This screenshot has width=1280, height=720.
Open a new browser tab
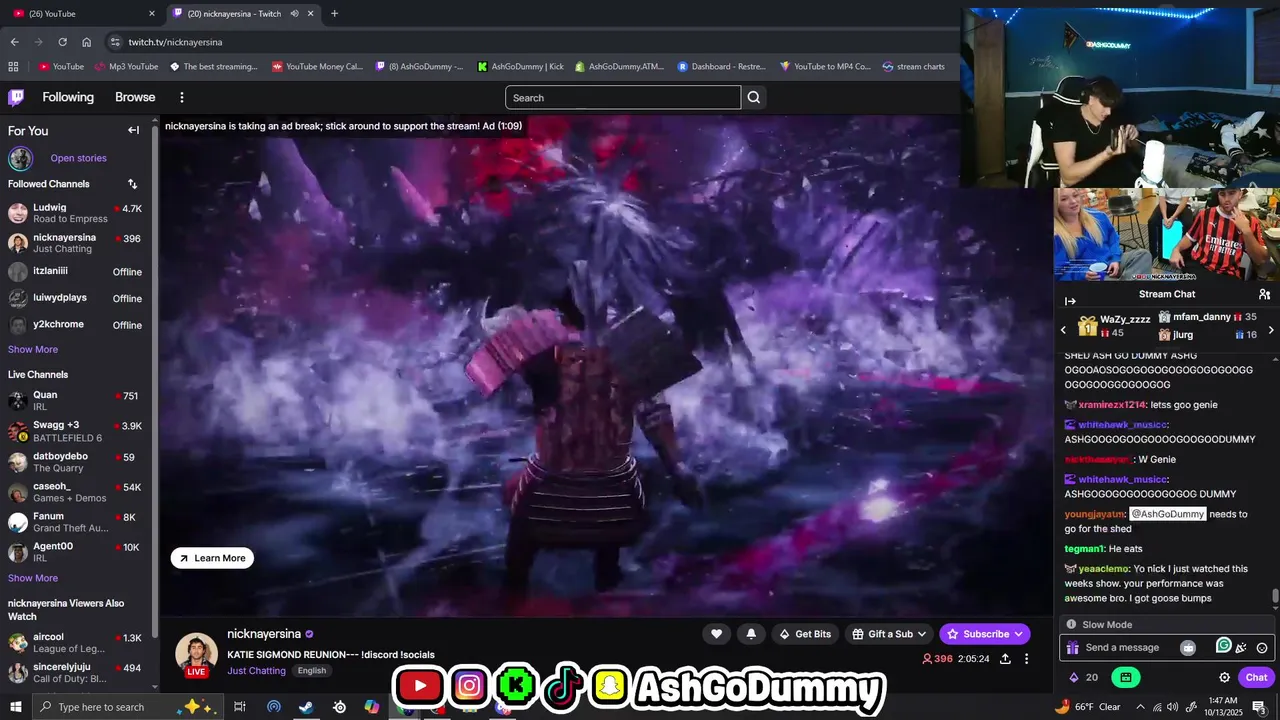pyautogui.click(x=334, y=14)
